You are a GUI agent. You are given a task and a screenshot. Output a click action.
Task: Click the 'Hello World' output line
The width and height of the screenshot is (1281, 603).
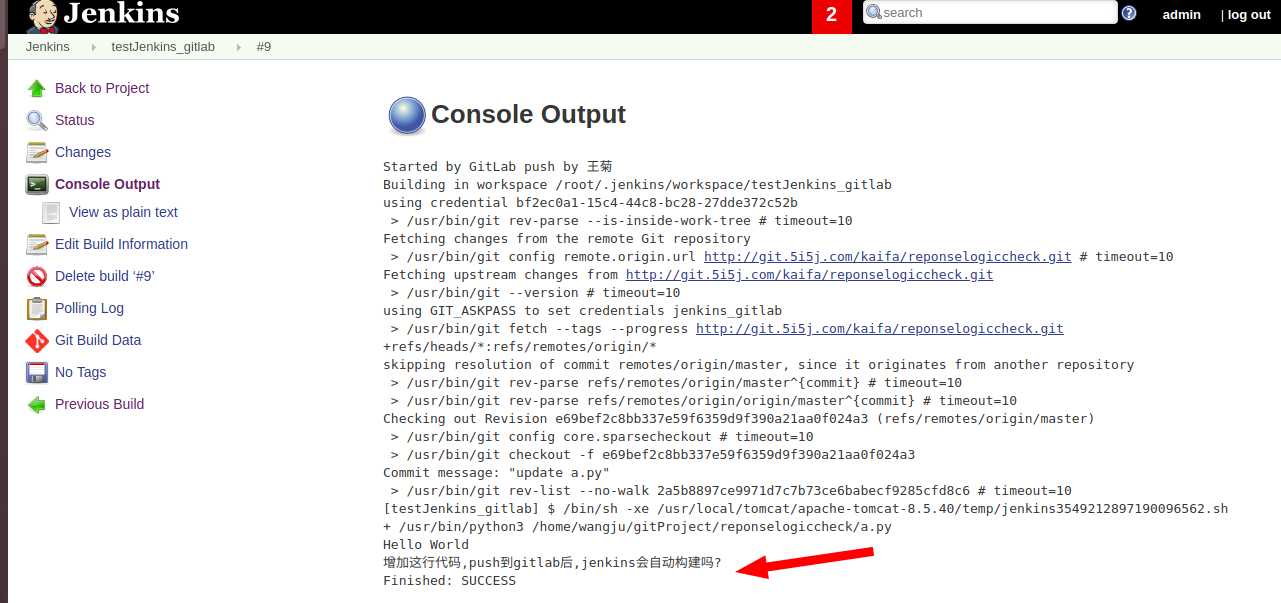426,545
